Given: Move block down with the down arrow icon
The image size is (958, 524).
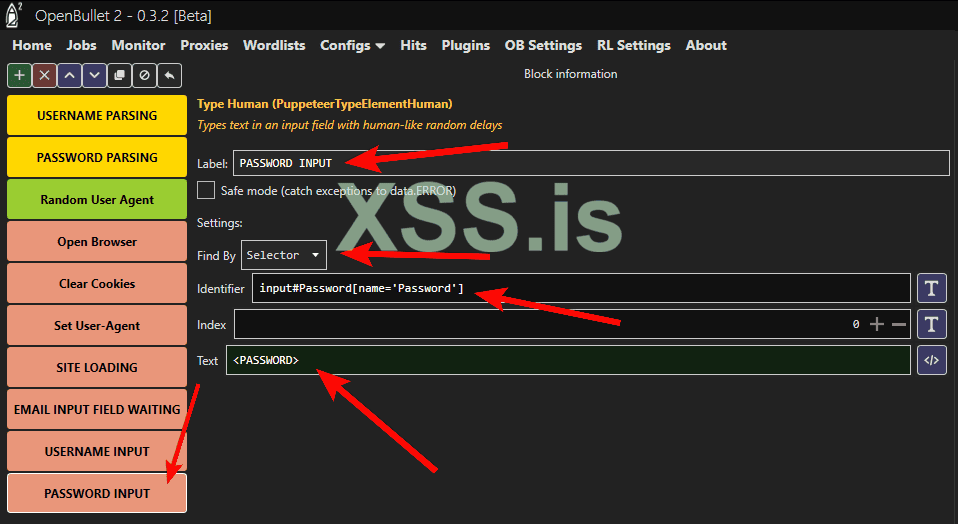Looking at the screenshot, I should click(94, 76).
